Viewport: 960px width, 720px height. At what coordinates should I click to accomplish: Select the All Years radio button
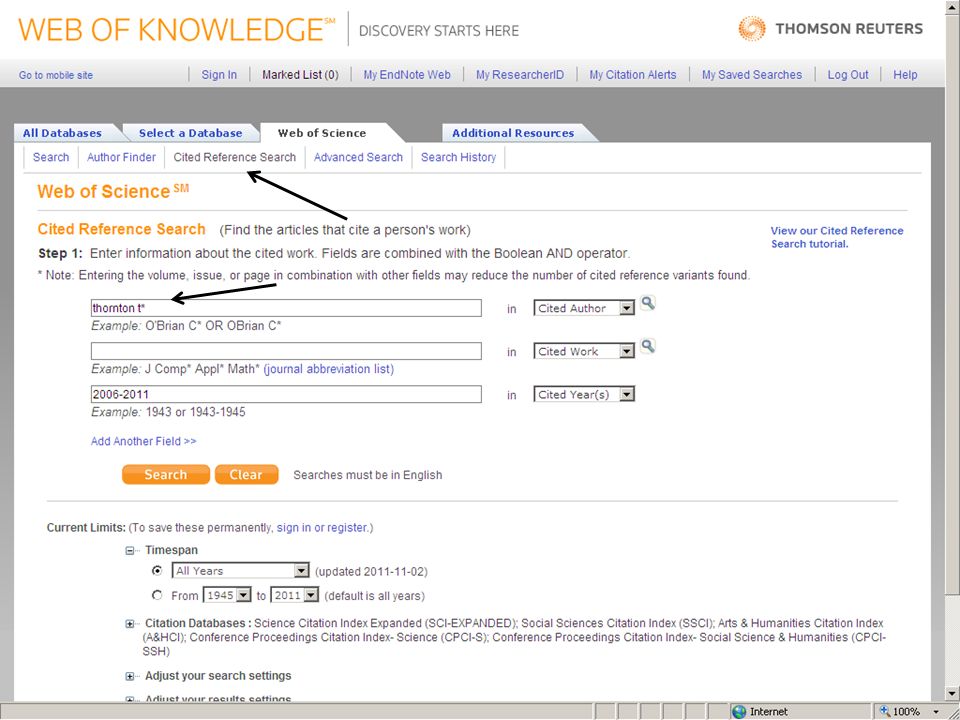[x=157, y=571]
